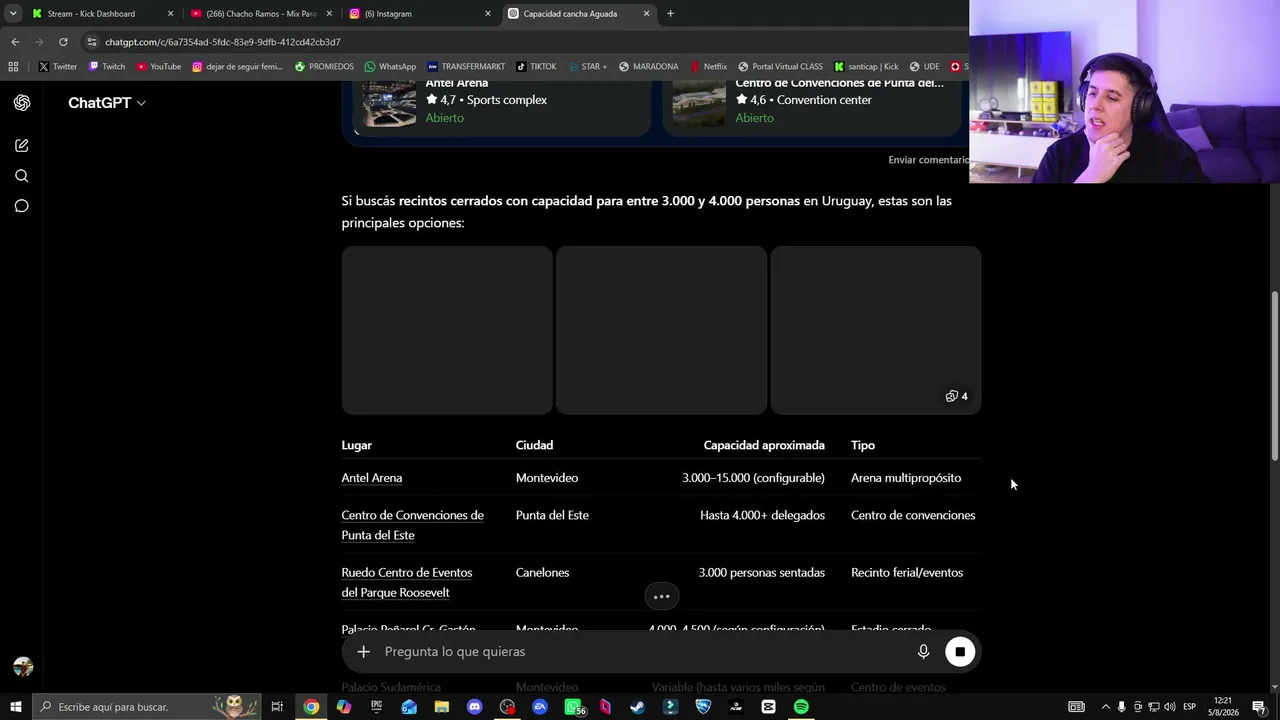
Task: Show hidden system tray icons chevron
Action: 1105,707
